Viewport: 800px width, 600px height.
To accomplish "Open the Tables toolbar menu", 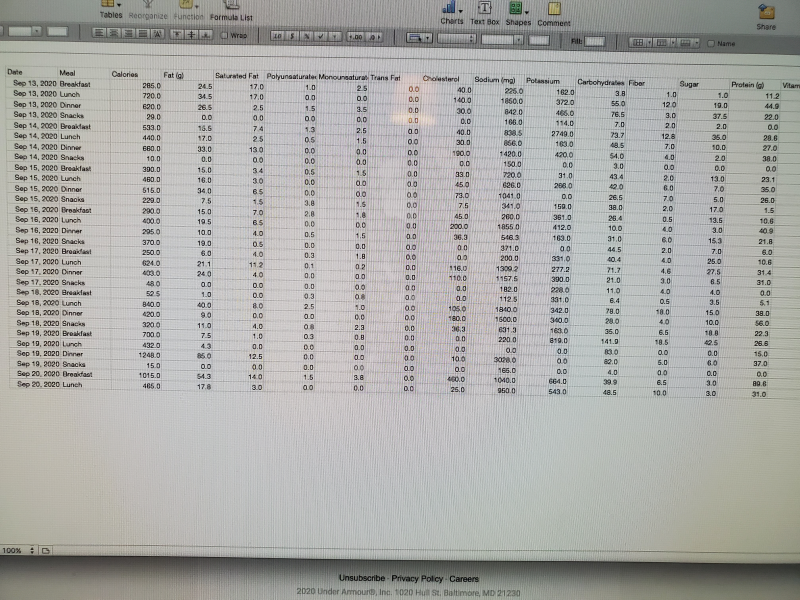I will [x=111, y=10].
